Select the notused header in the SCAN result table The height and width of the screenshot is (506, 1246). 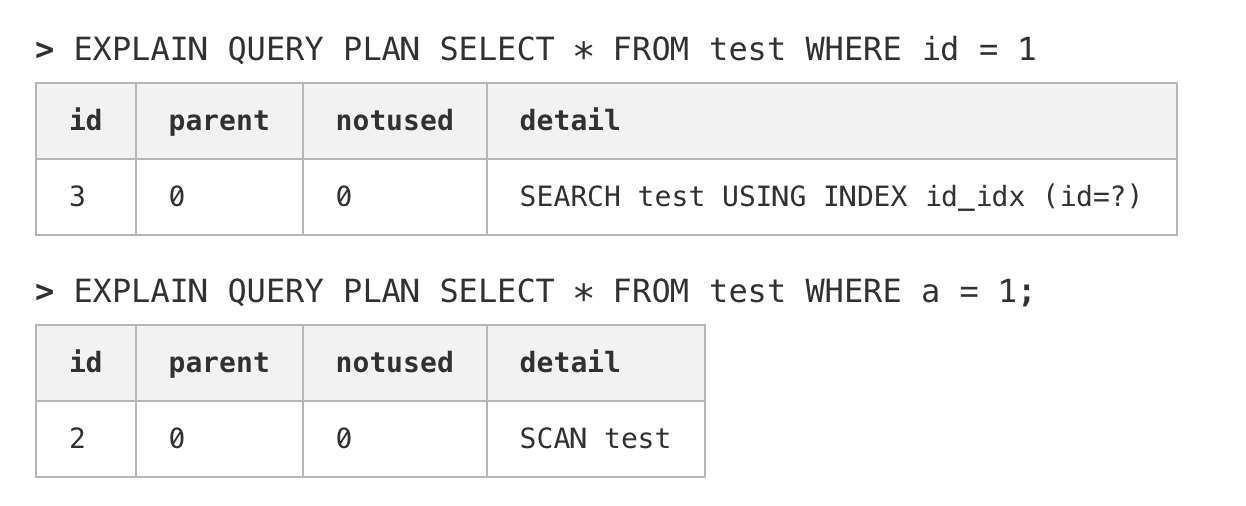(394, 363)
